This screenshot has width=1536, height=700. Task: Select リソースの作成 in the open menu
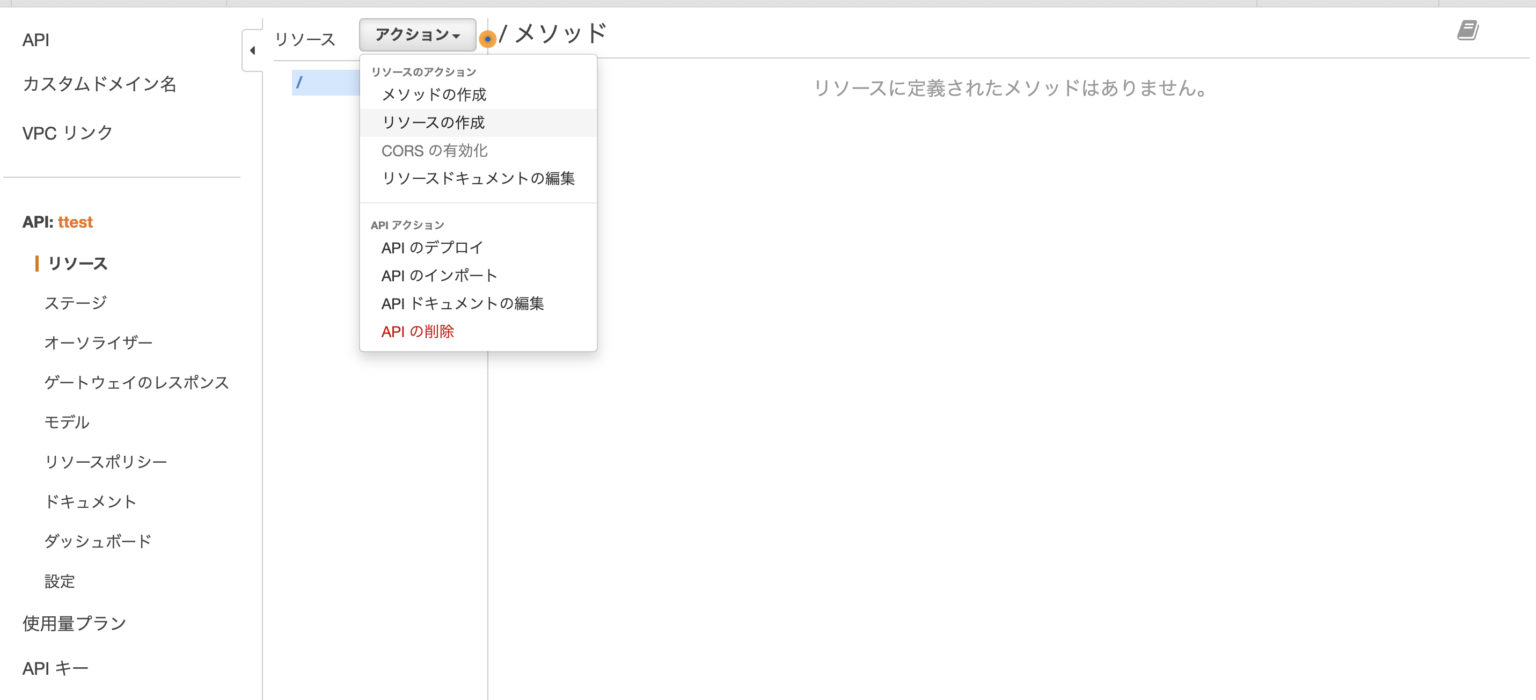click(430, 122)
